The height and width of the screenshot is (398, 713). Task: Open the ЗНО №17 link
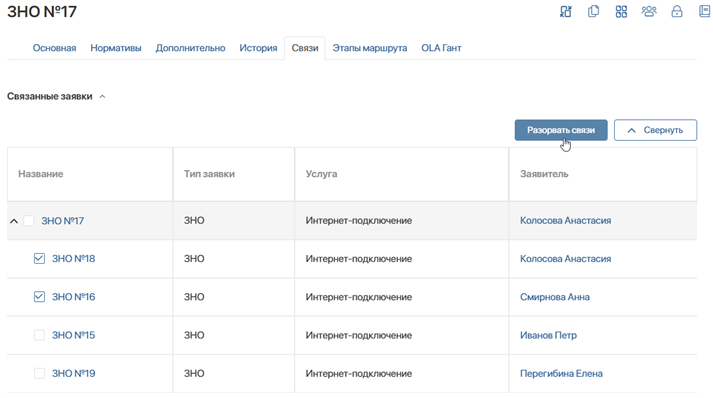pyautogui.click(x=63, y=221)
